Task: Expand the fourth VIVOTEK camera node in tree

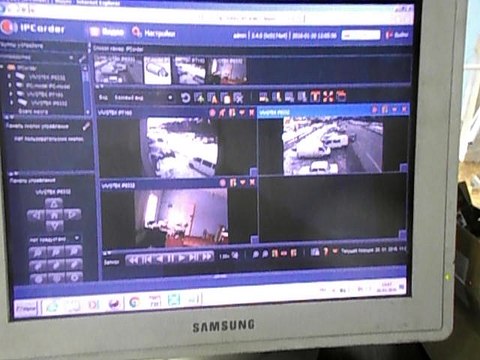Action: (12, 103)
